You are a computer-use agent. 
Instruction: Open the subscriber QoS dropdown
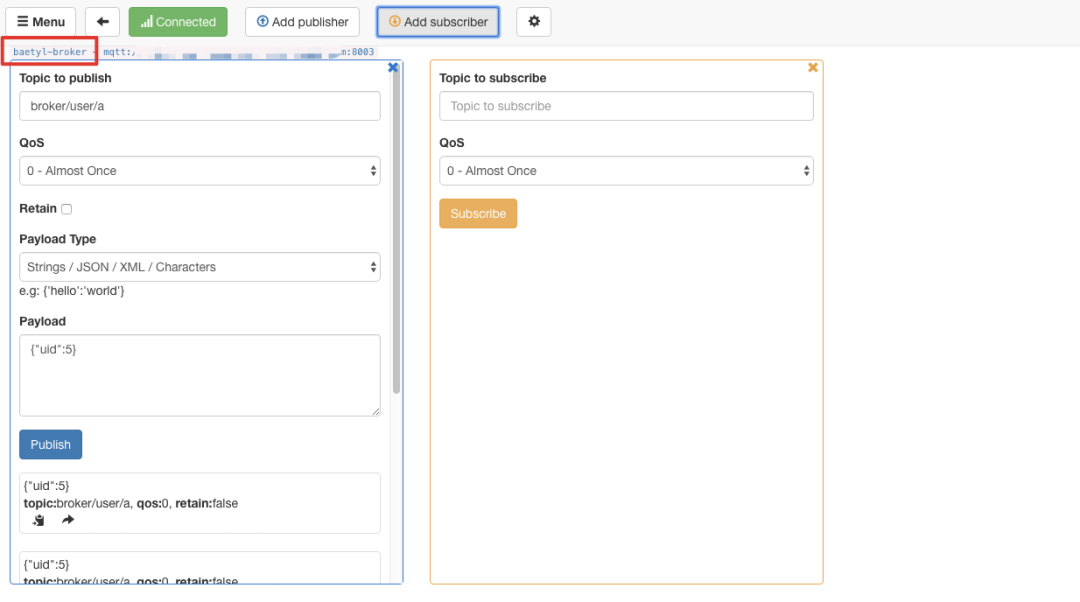[x=626, y=171]
